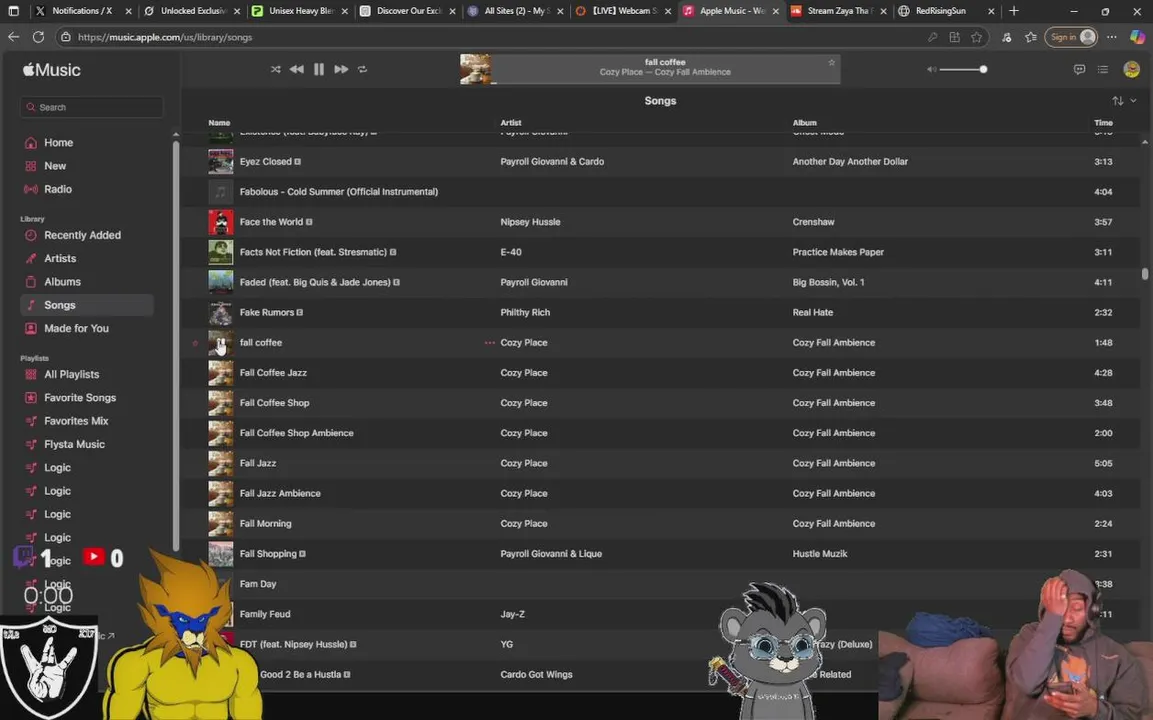Screen dimensions: 1153x720
Task: Open the Crenshaw album link
Action: [813, 222]
